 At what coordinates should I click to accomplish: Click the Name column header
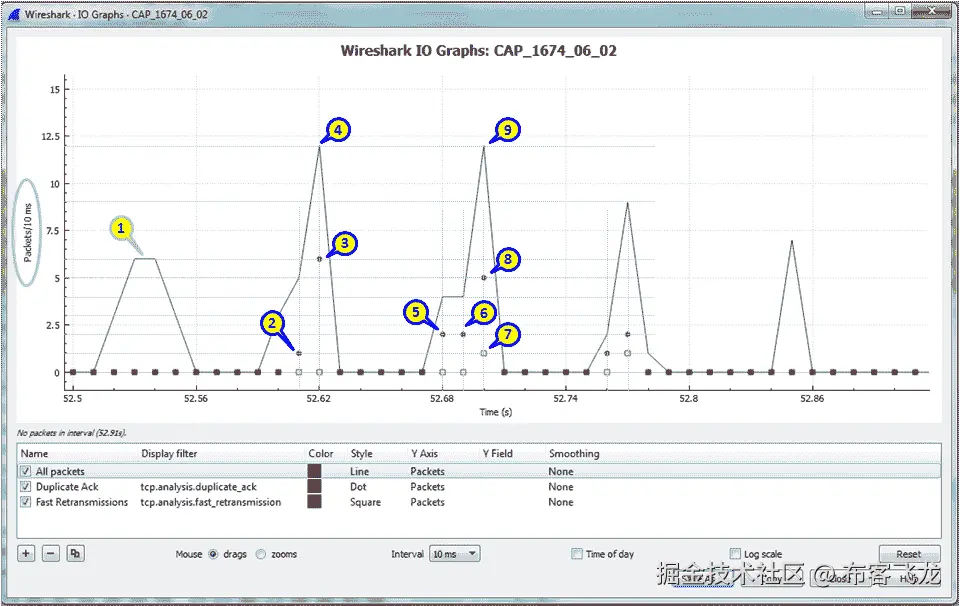pos(34,454)
